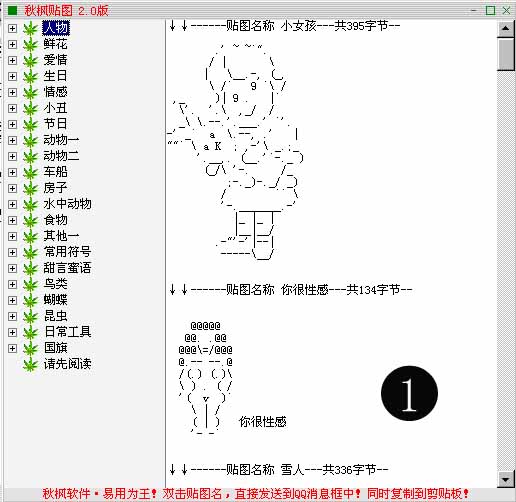Click the leaf icon beside 昆虫

pyautogui.click(x=30, y=316)
